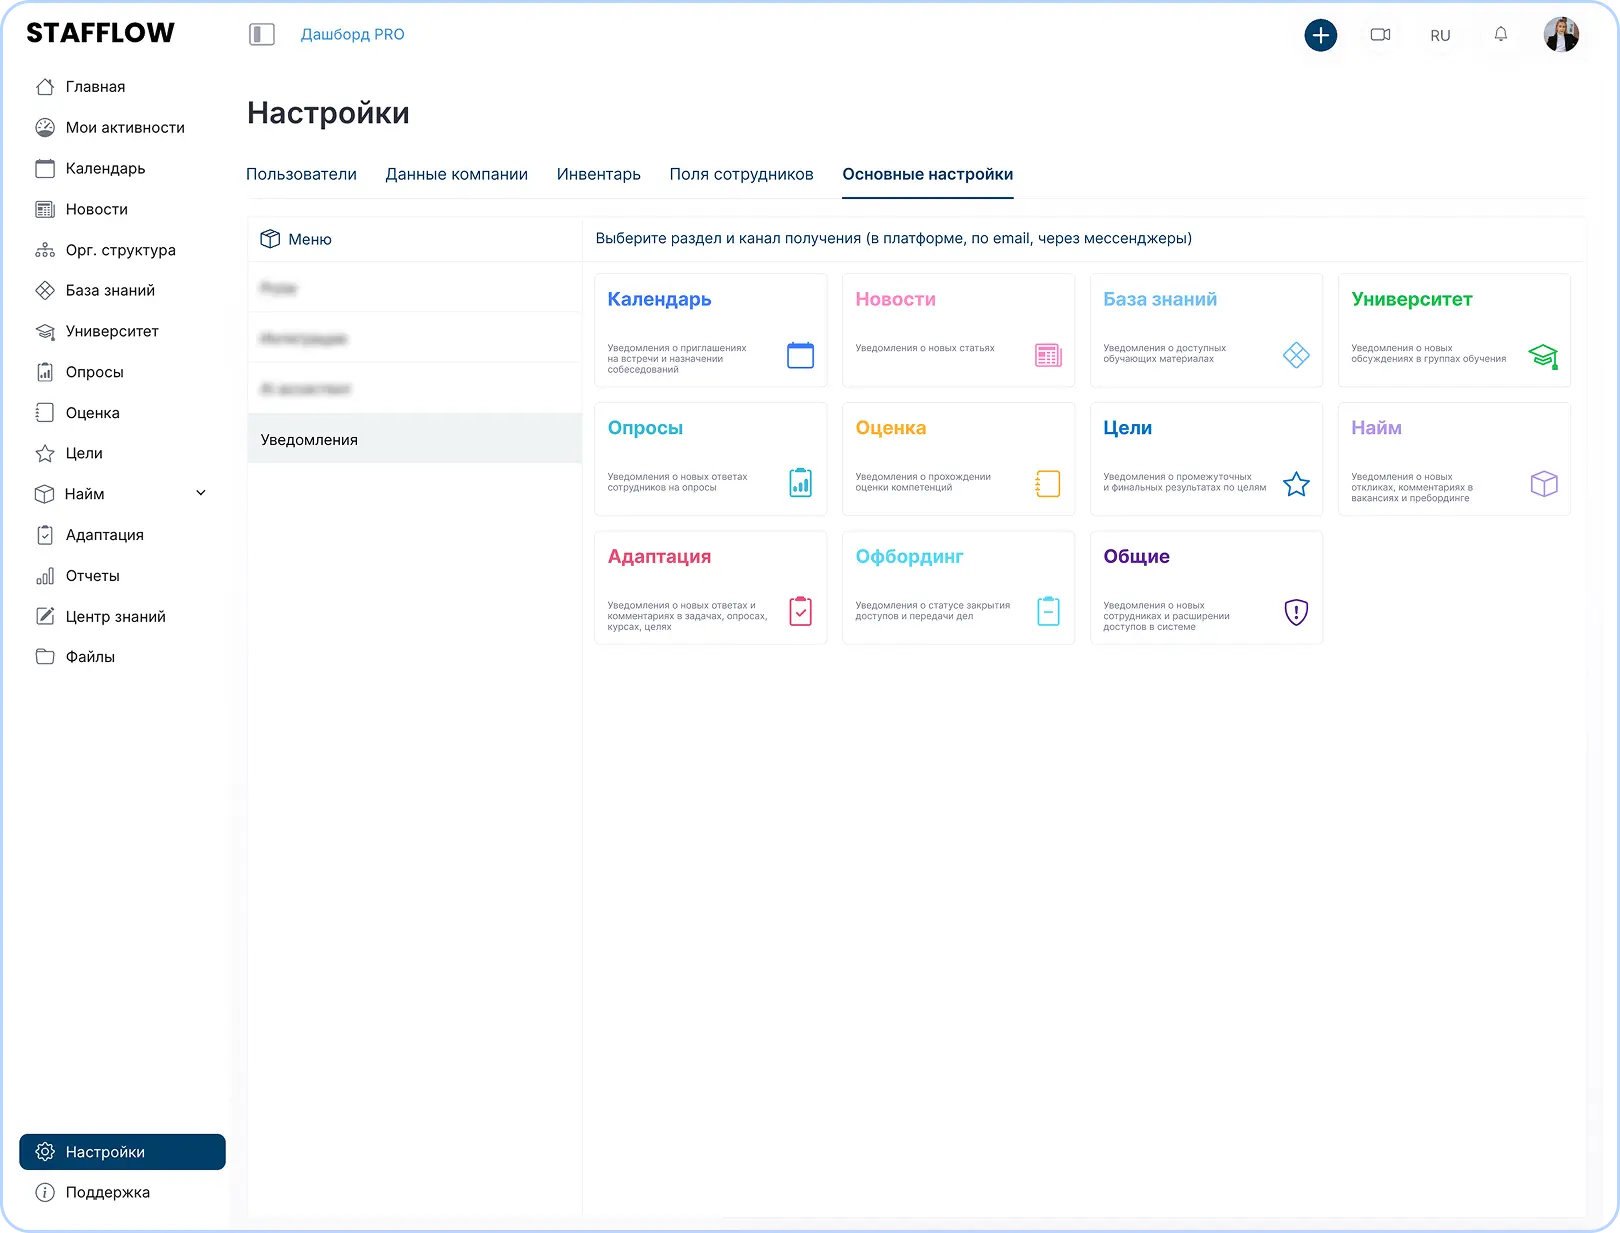
Task: Click the shield icon in Общие card
Action: pos(1296,612)
